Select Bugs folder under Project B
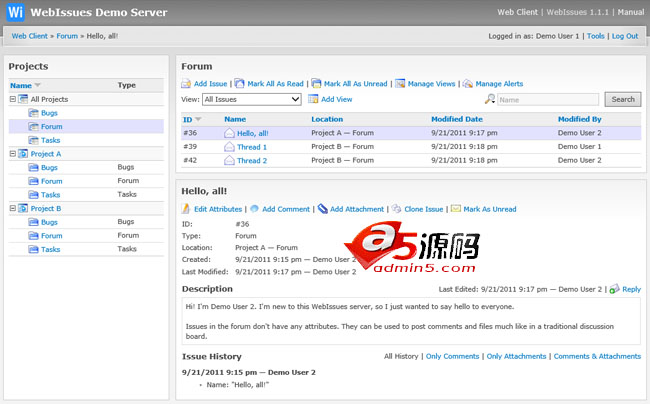The height and width of the screenshot is (404, 650). [49, 222]
